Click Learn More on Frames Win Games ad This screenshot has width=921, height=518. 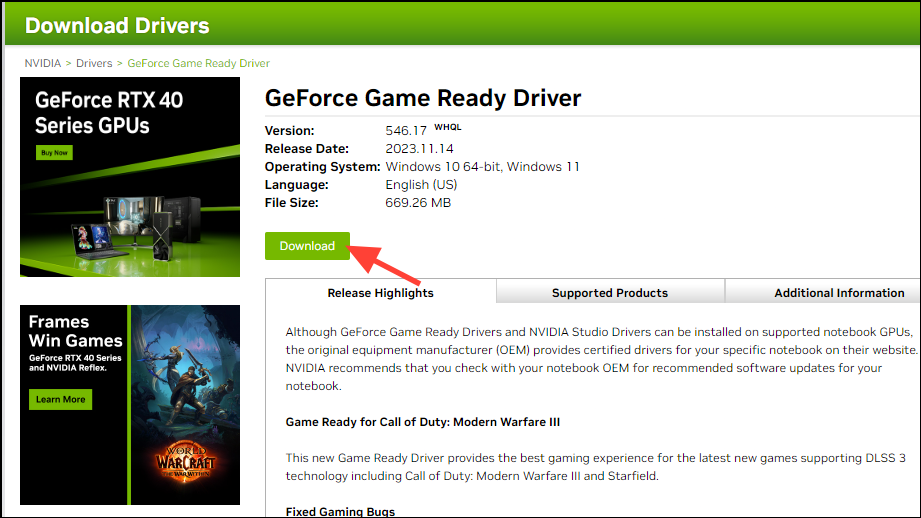tap(60, 399)
